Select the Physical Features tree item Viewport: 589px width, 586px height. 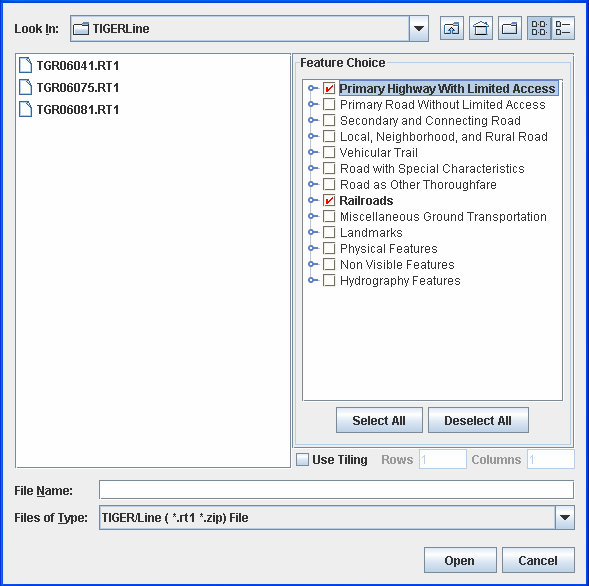click(x=388, y=249)
